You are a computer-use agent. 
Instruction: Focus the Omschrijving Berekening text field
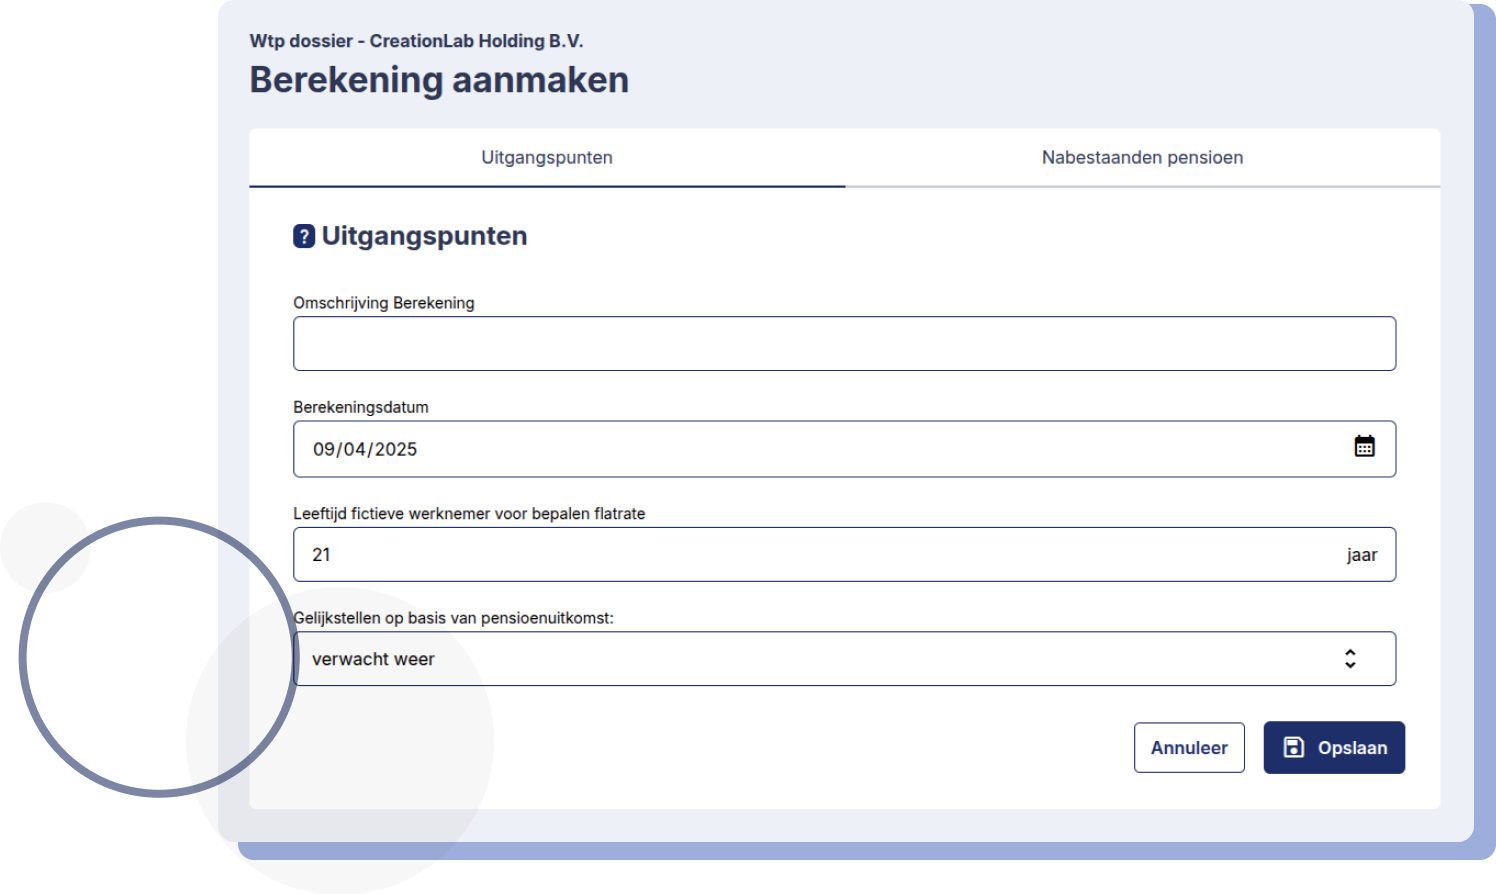(843, 344)
